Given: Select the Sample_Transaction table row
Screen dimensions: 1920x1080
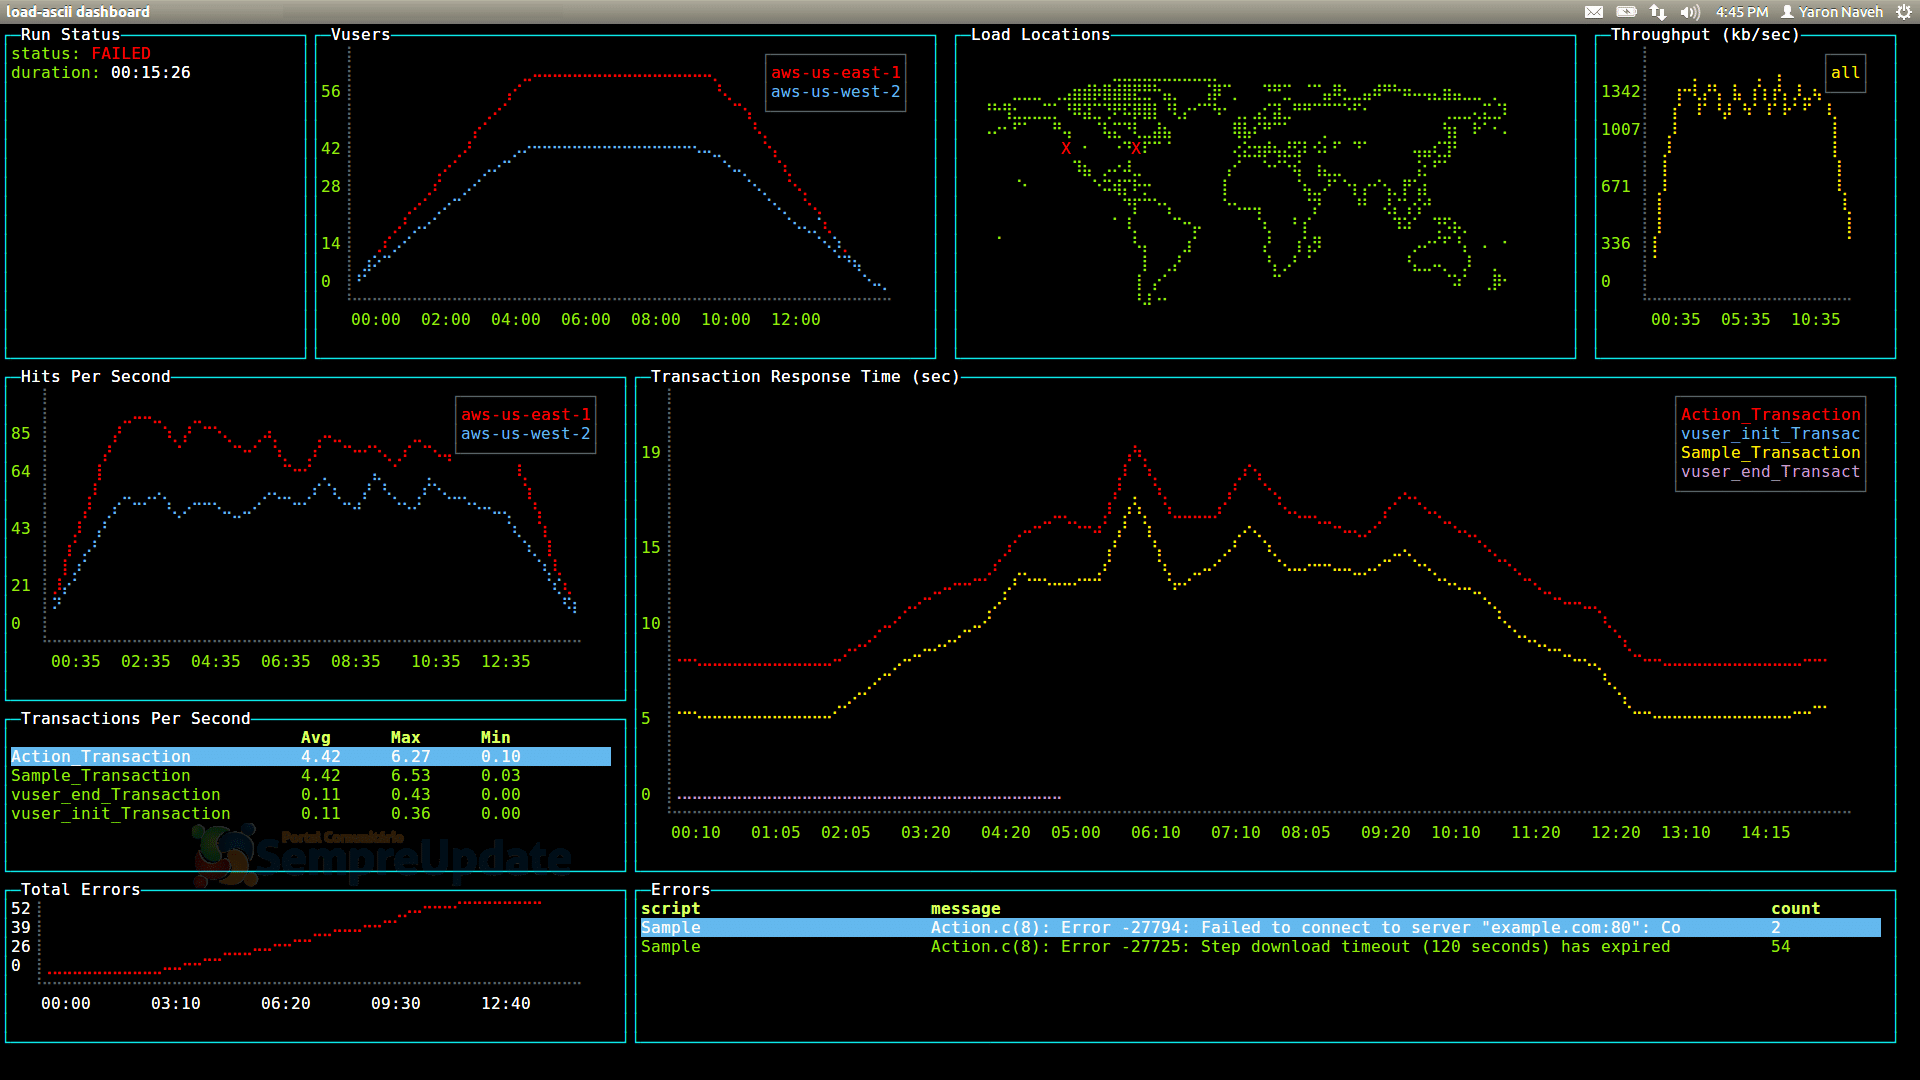Looking at the screenshot, I should 310,776.
